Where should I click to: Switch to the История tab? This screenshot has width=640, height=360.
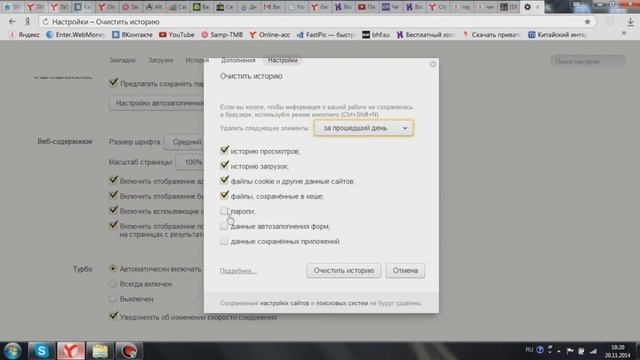click(x=197, y=60)
